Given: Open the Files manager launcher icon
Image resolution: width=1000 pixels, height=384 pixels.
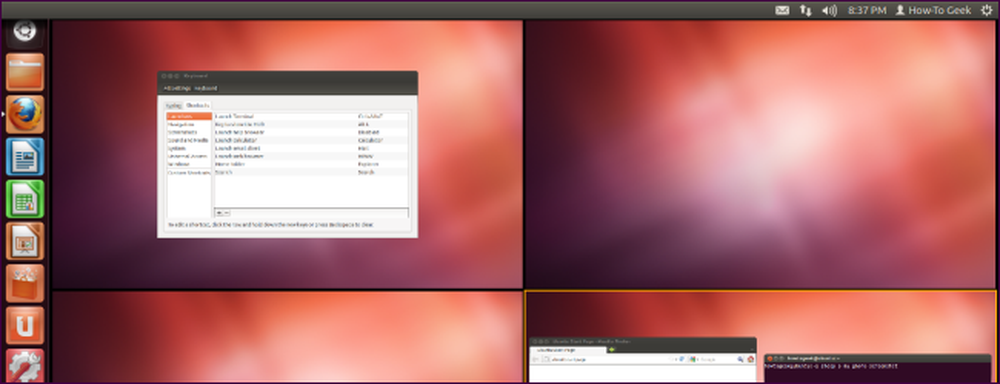Looking at the screenshot, I should [x=25, y=72].
